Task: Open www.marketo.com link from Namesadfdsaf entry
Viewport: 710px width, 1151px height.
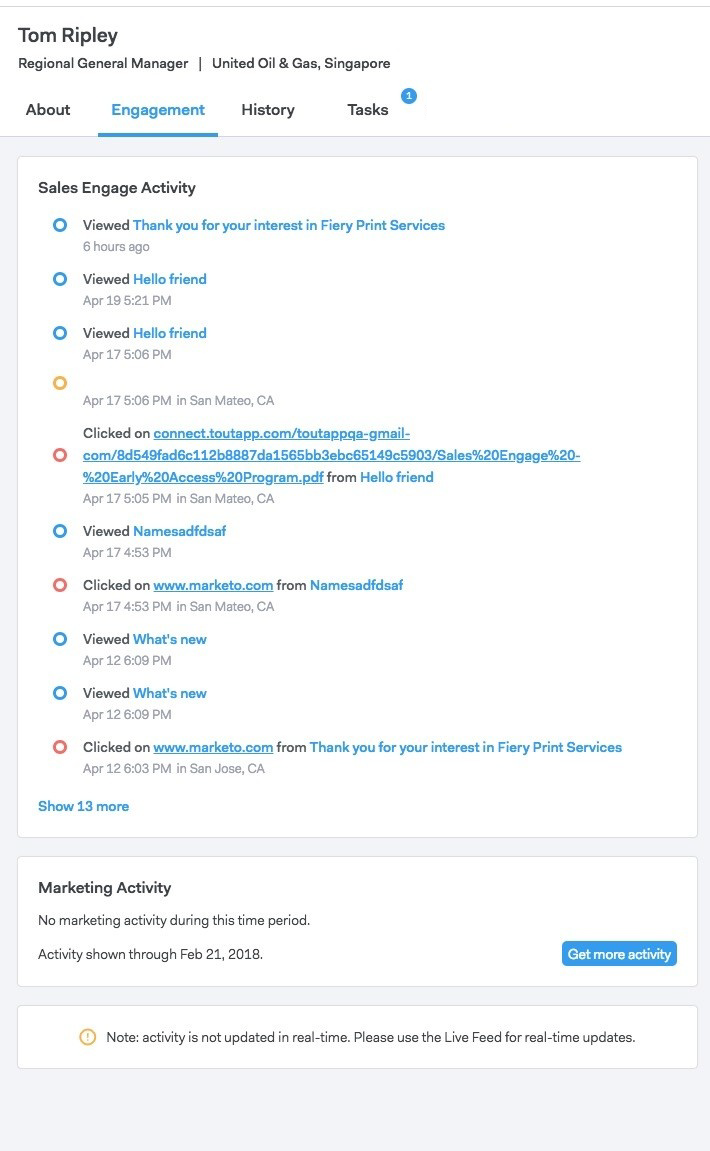Action: pyautogui.click(x=213, y=585)
